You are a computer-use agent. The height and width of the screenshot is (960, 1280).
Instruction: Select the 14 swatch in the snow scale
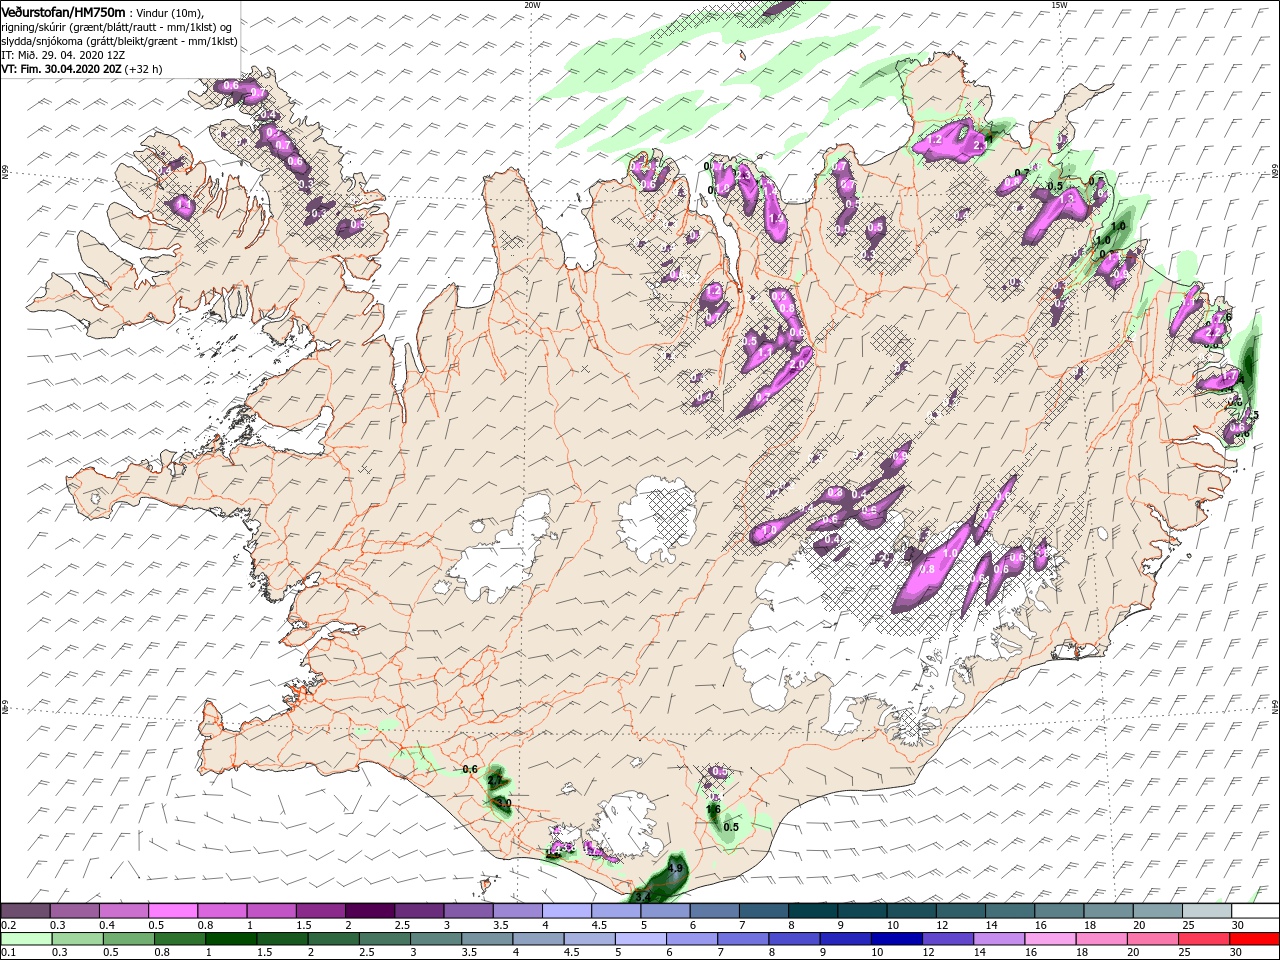tap(1010, 911)
